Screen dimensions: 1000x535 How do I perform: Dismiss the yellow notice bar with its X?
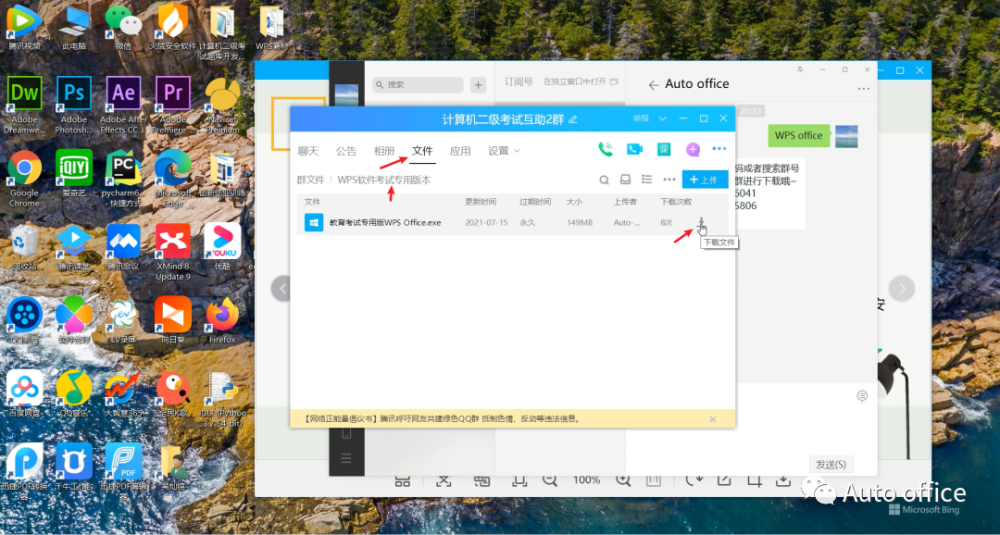point(712,419)
